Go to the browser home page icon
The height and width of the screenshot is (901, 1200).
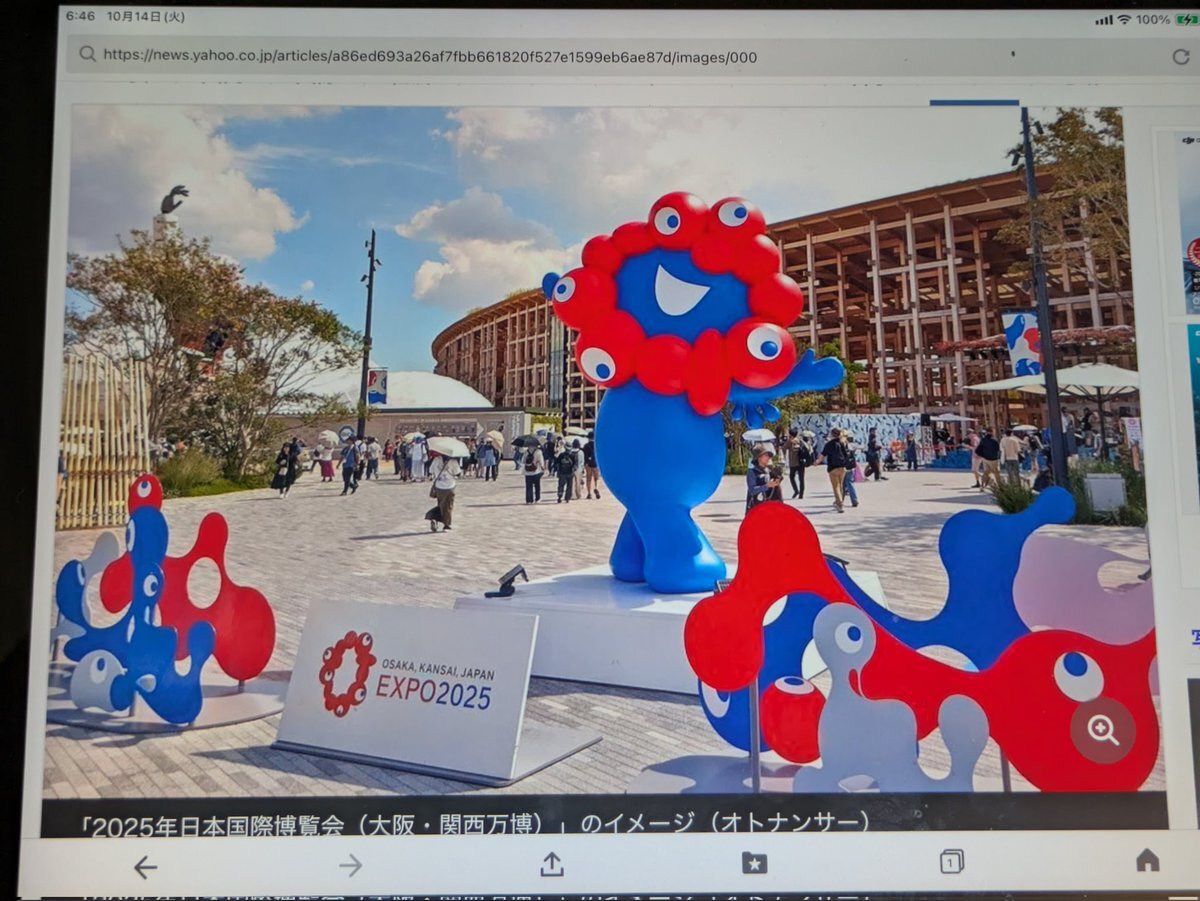click(1148, 860)
